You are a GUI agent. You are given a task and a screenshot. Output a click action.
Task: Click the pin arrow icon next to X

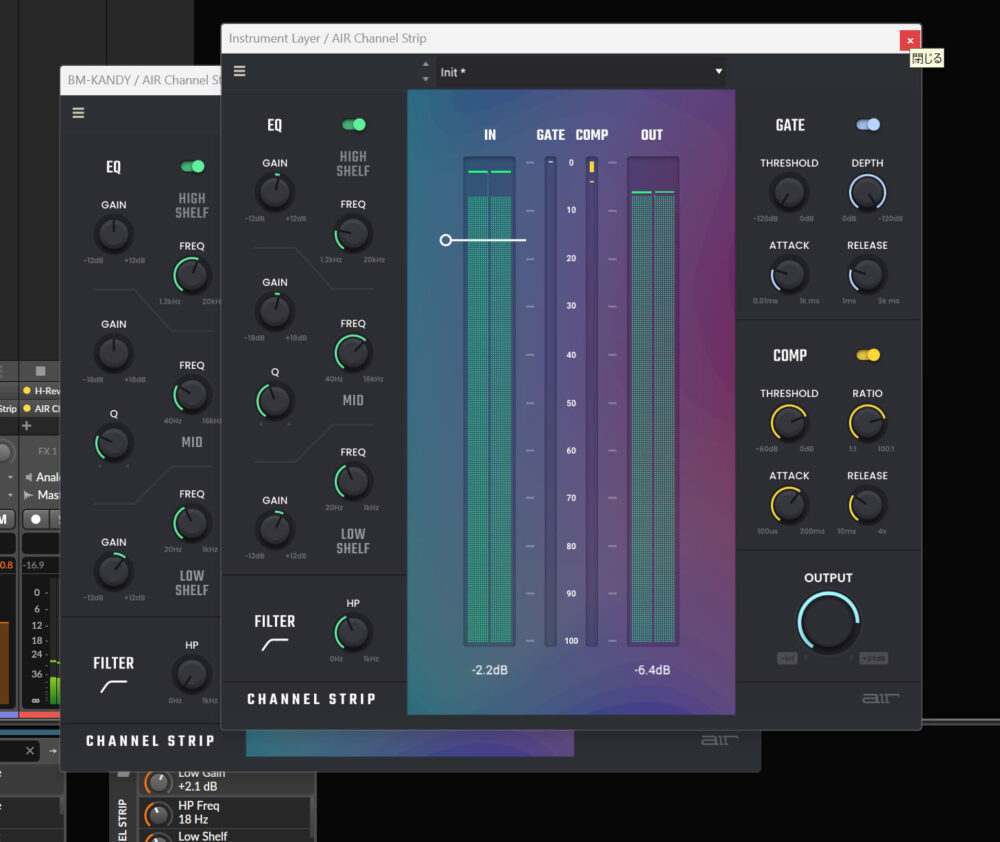[52, 751]
